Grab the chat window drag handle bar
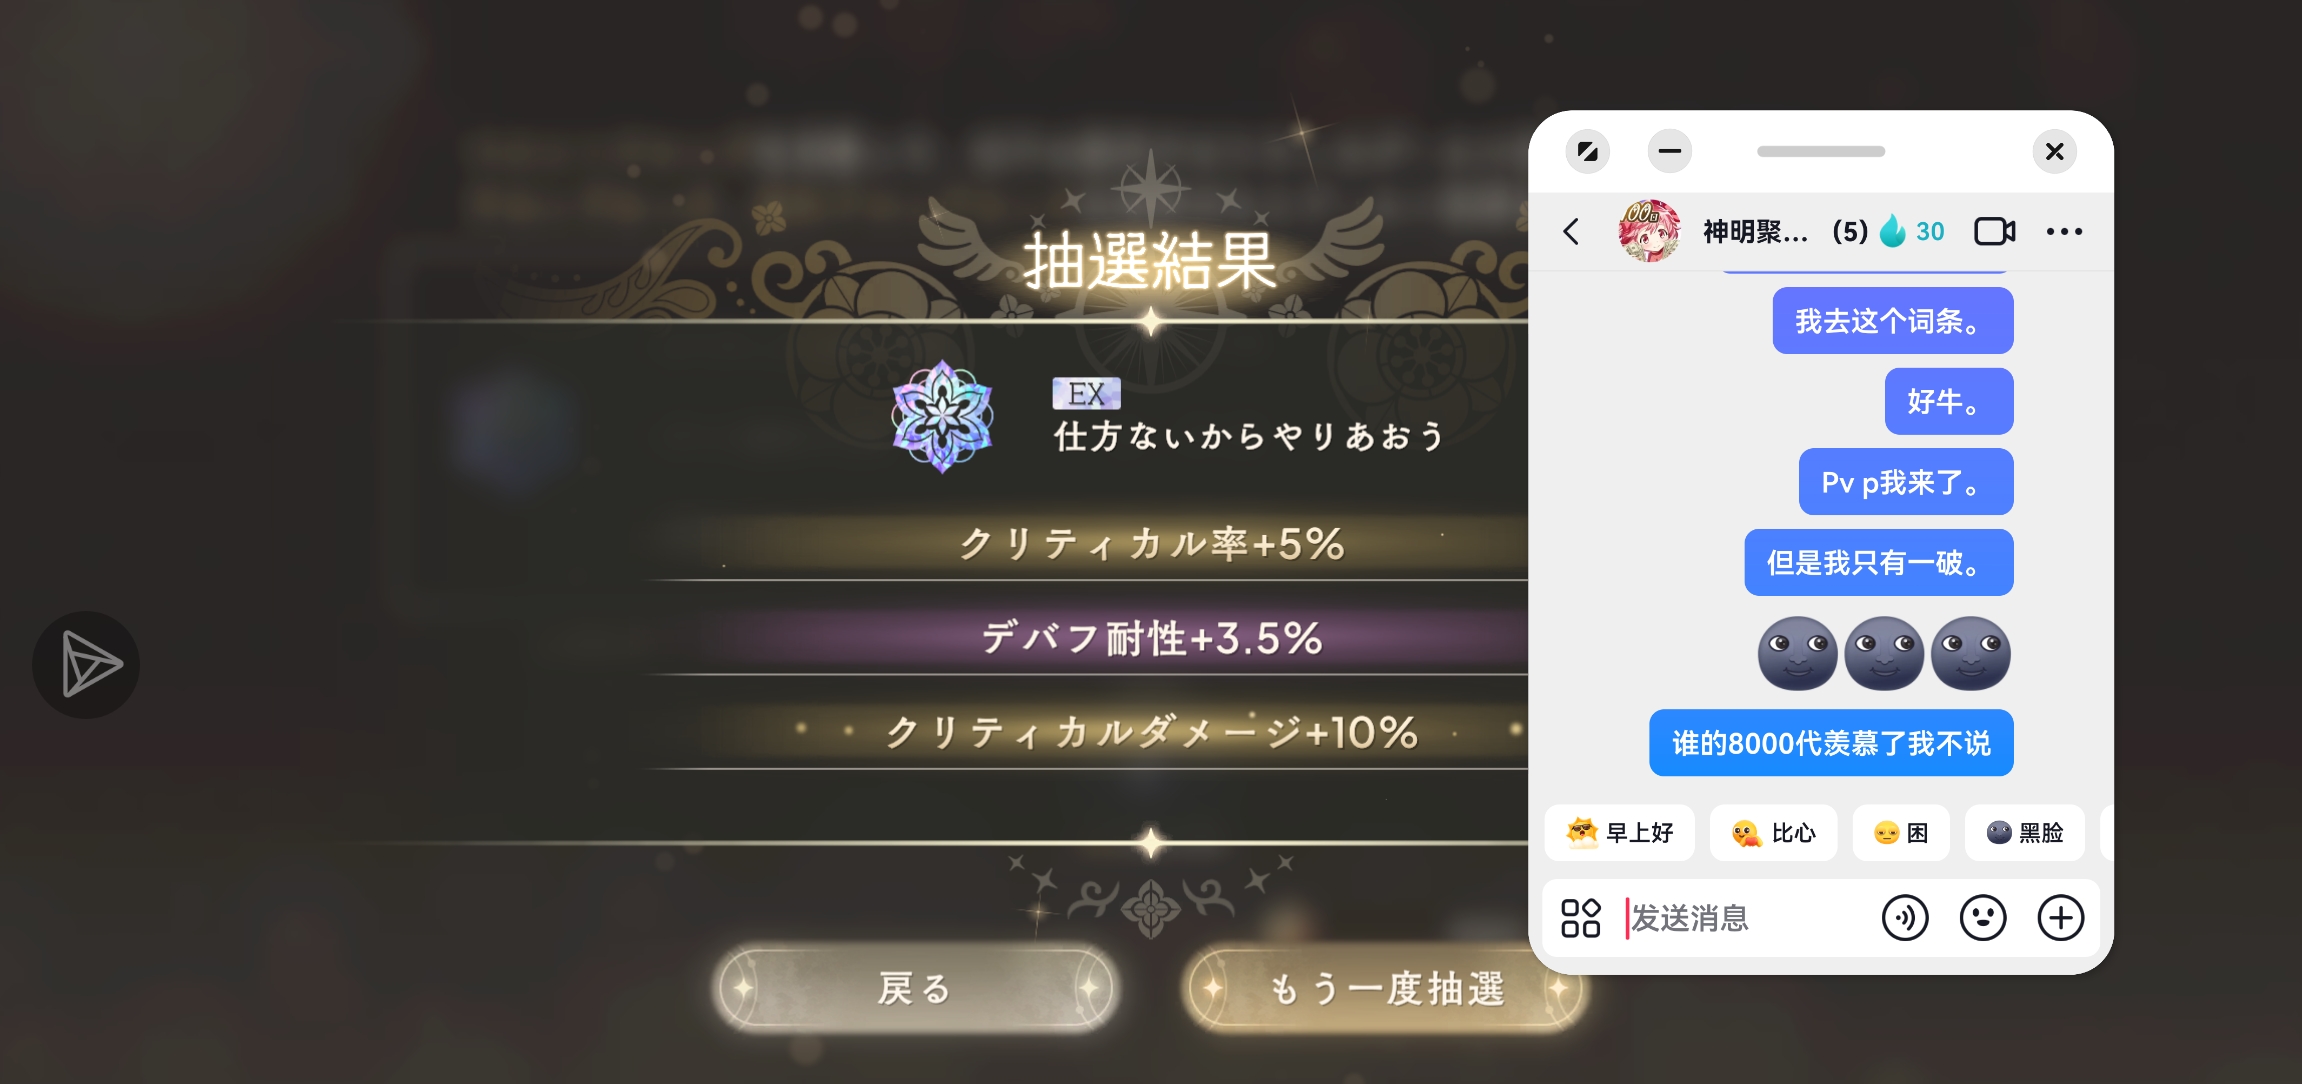 (1820, 152)
